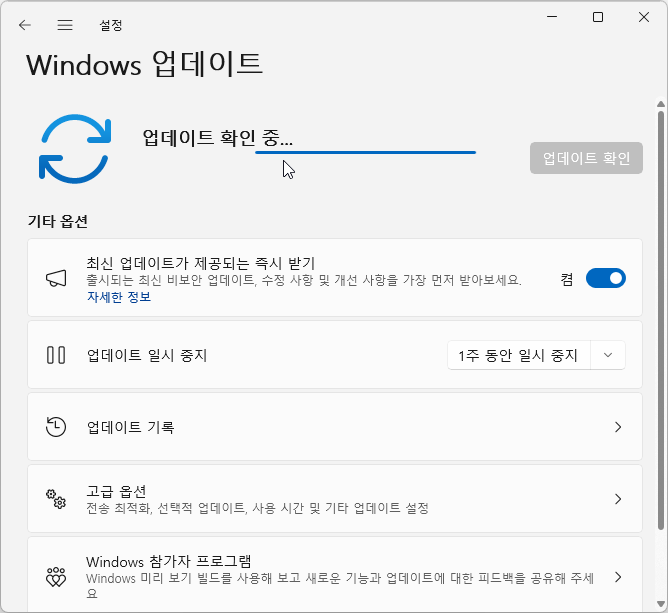Image resolution: width=668 pixels, height=613 pixels.
Task: Click the 1주 동안 일시 중지 button
Action: 518,355
